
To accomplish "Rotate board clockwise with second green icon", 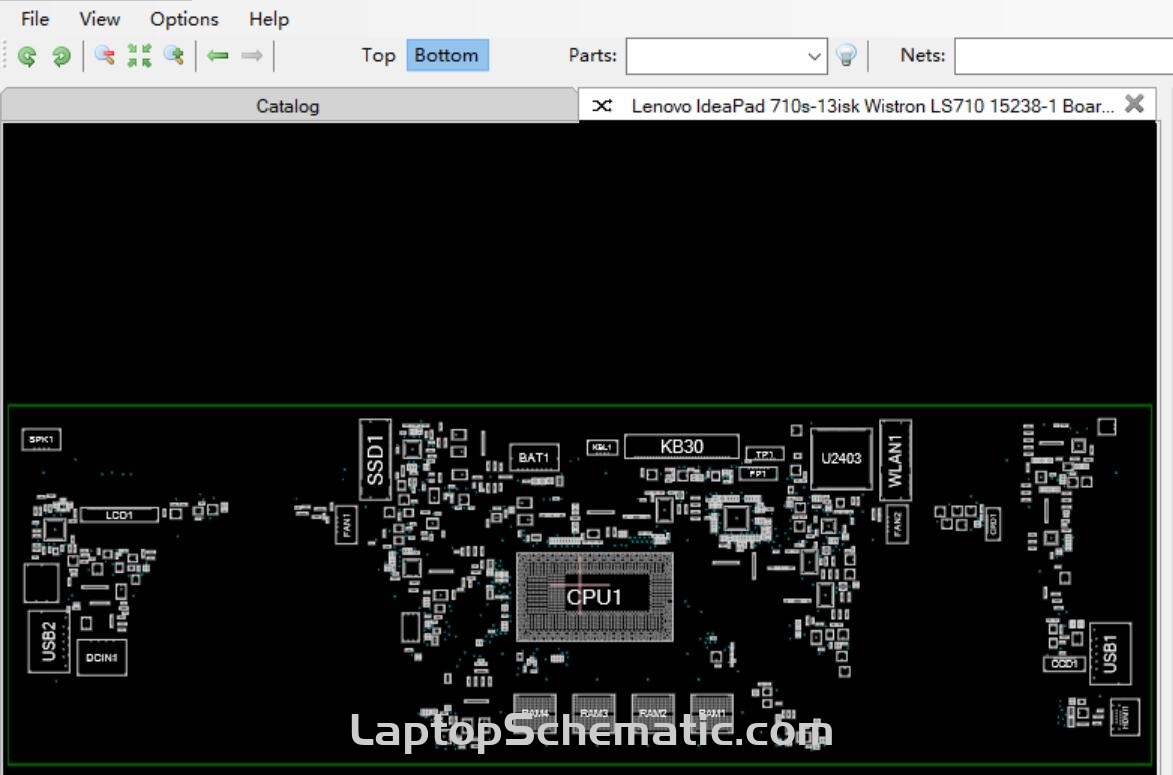I will click(x=61, y=56).
